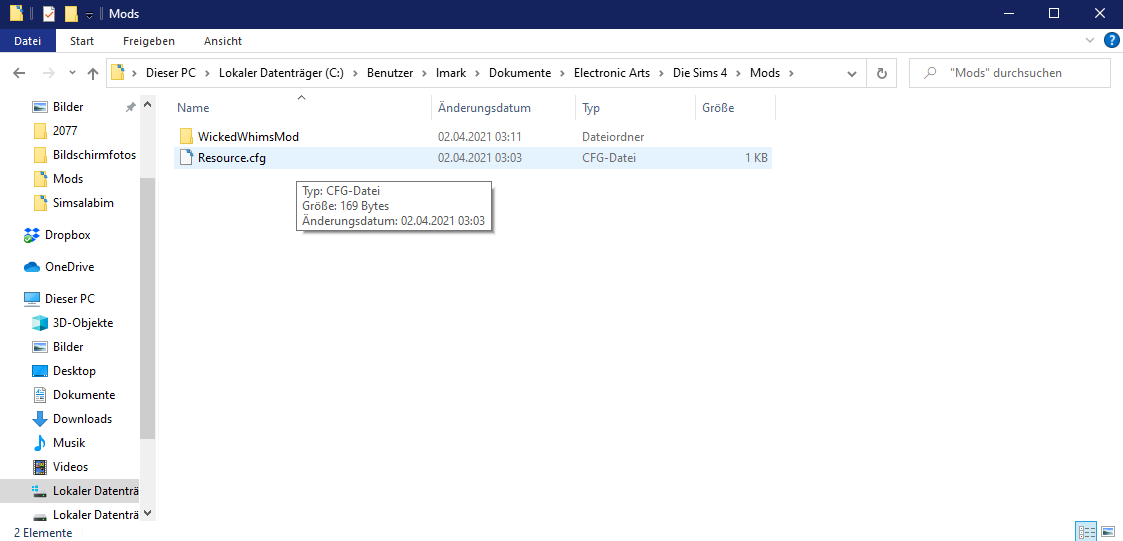Expand the chevron after Mods breadcrumb
Screen dimensions: 1123x541
(791, 73)
